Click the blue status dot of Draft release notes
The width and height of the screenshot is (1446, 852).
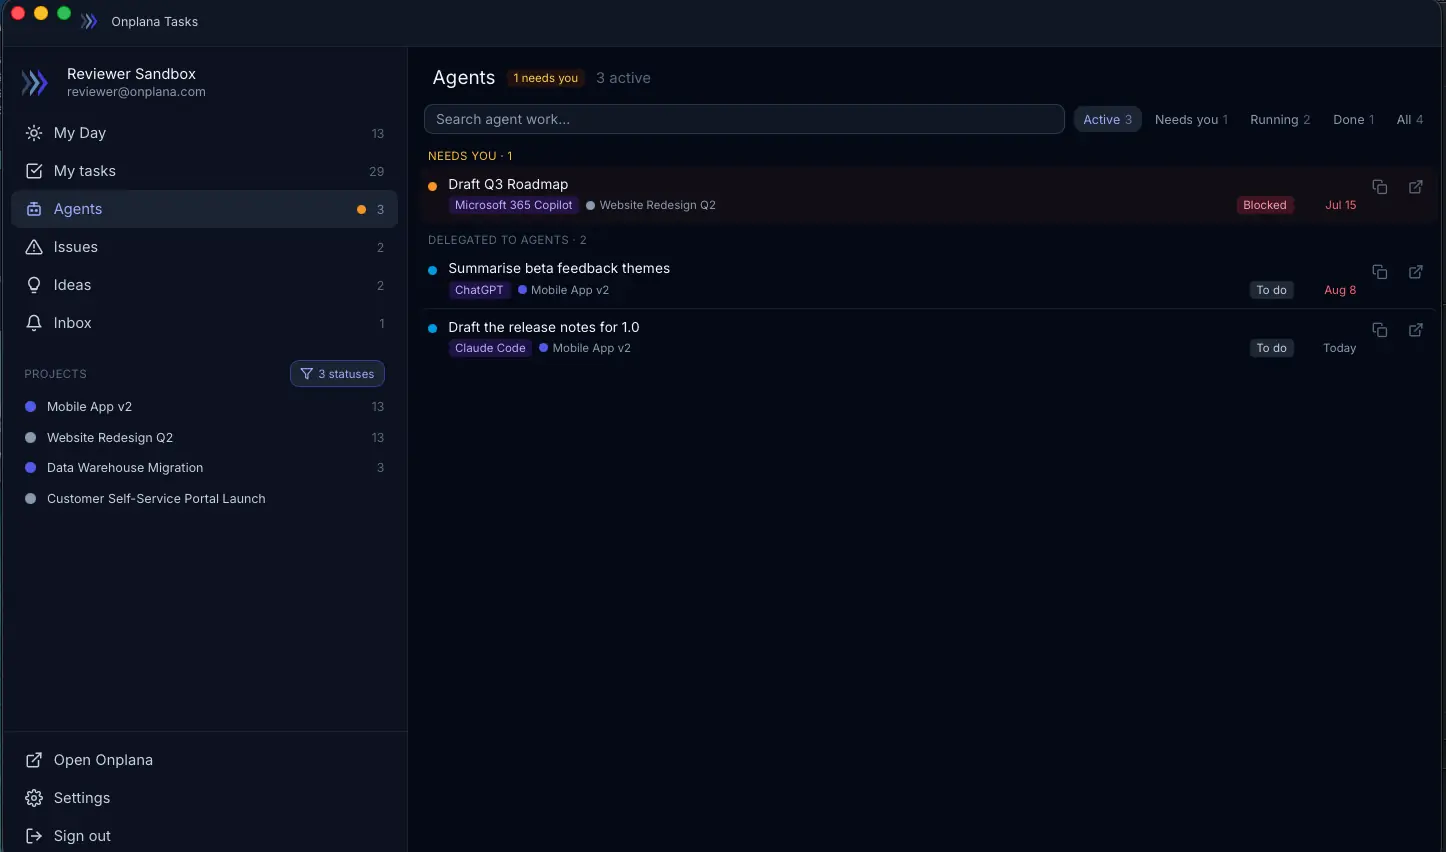432,328
